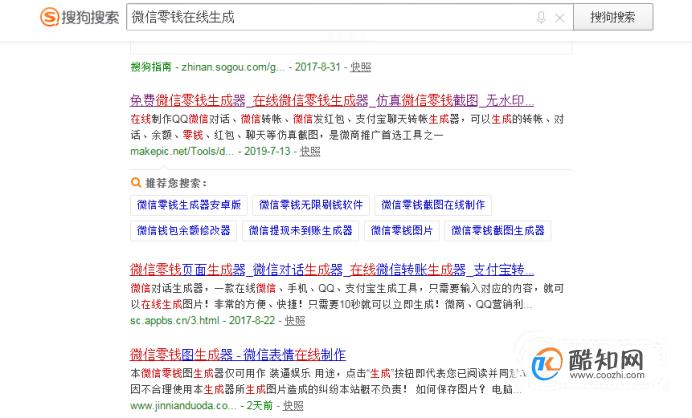The width and height of the screenshot is (692, 418).
Task: Click the 2天前 timestamp text
Action: pyautogui.click(x=260, y=405)
